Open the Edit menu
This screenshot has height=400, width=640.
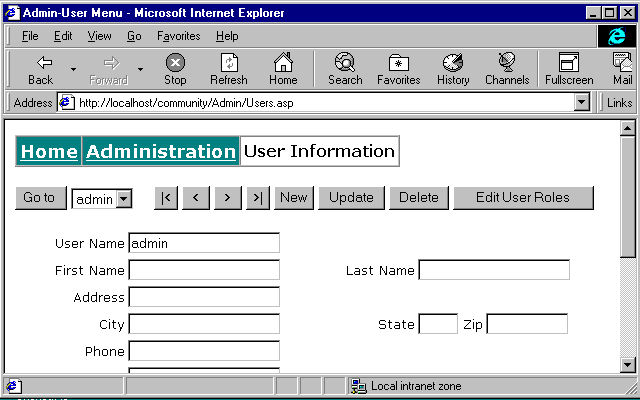point(63,36)
